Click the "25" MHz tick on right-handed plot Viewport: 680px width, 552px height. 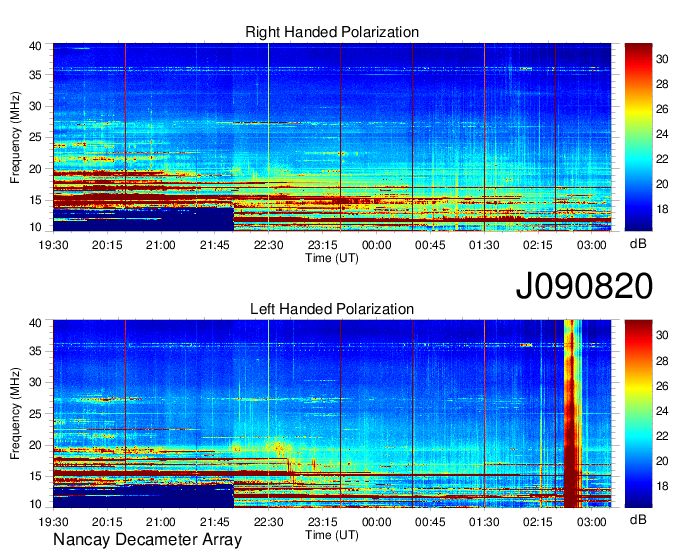coord(35,137)
